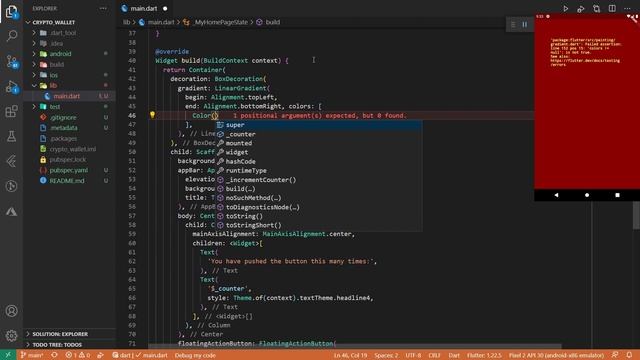640x360 pixels.
Task: Open the Accounts icon in activity bar
Action: [11, 311]
